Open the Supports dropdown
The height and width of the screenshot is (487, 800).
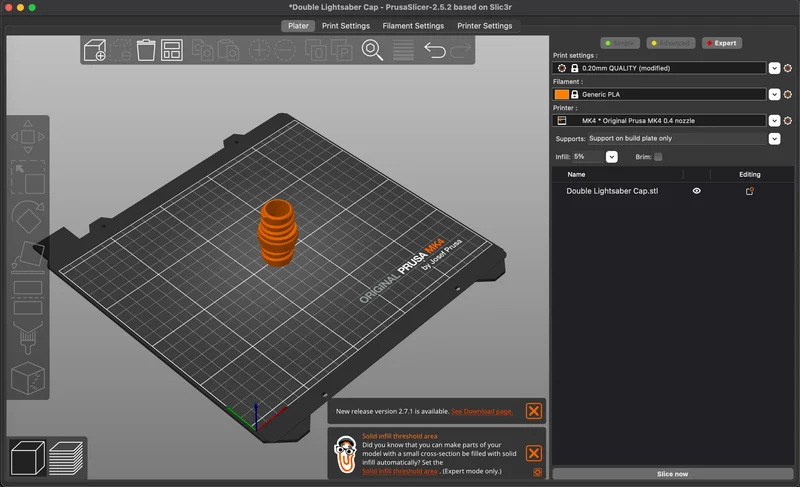[774, 139]
